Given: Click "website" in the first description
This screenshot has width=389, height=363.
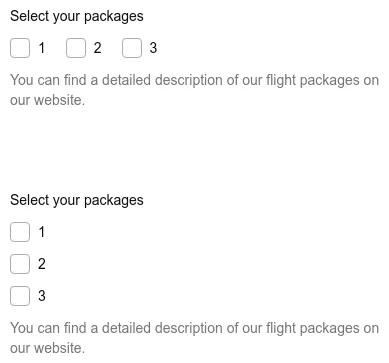Looking at the screenshot, I should (x=58, y=100).
